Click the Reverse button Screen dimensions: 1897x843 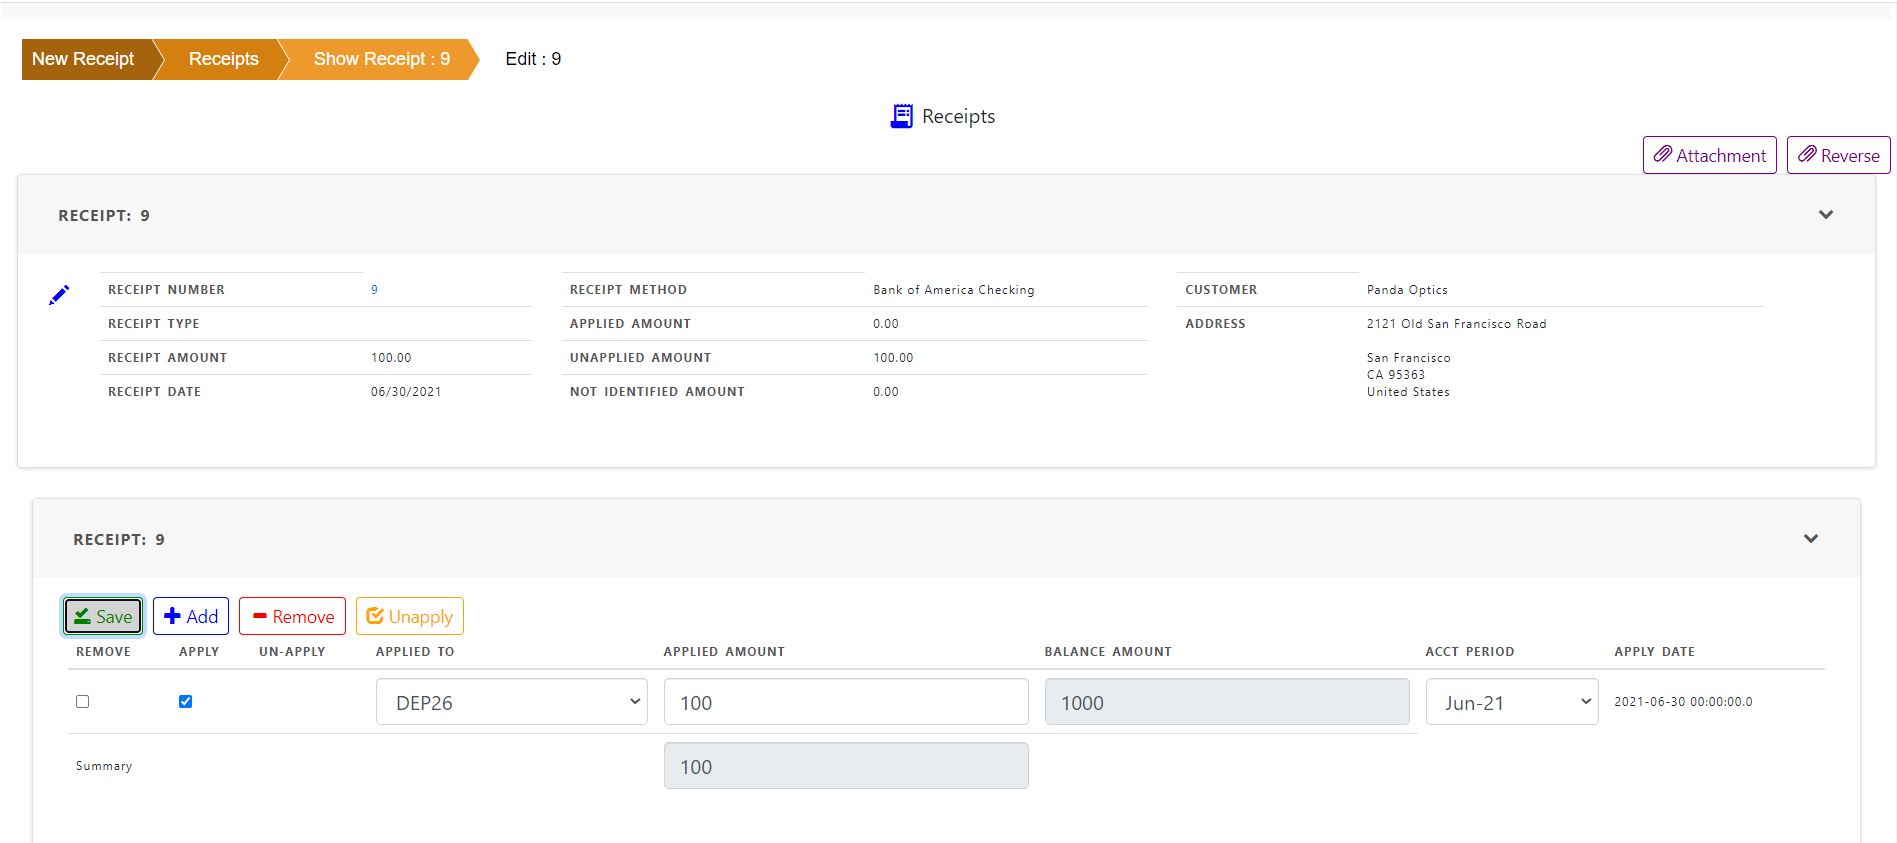pos(1838,155)
